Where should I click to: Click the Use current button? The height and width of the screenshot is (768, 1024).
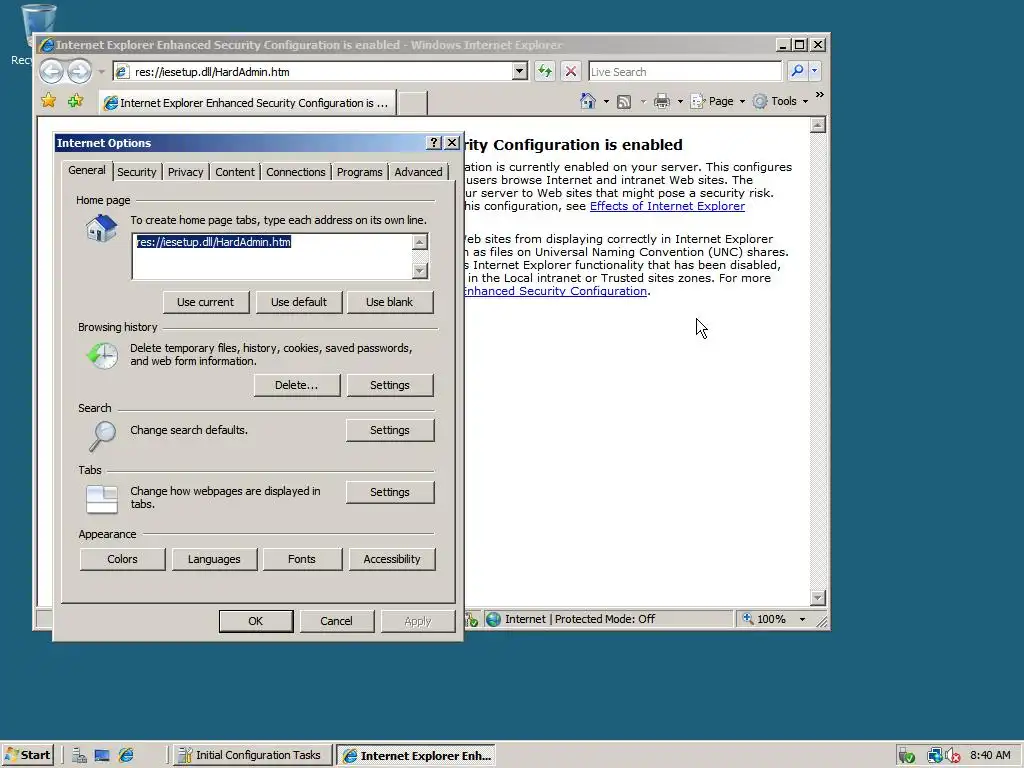206,302
